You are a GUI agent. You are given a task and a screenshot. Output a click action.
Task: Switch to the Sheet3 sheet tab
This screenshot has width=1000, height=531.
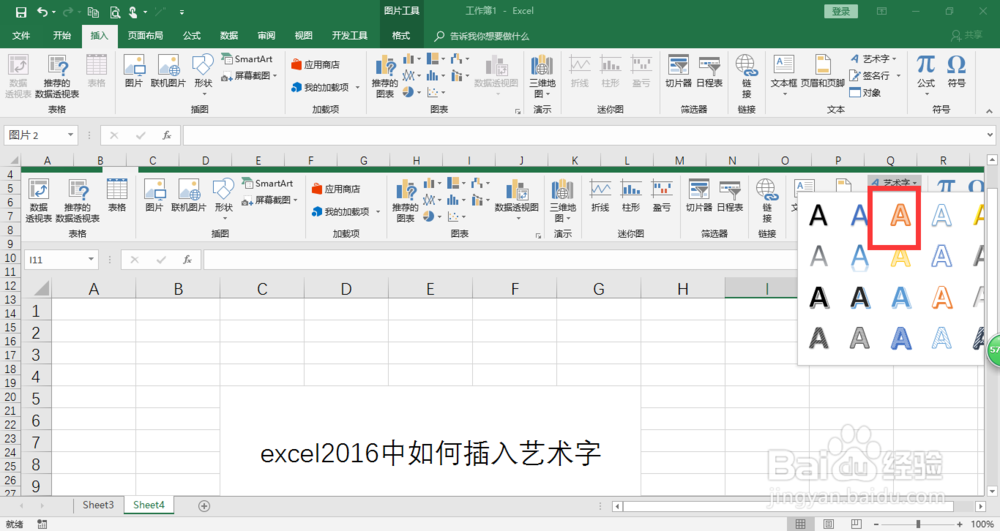tap(98, 505)
